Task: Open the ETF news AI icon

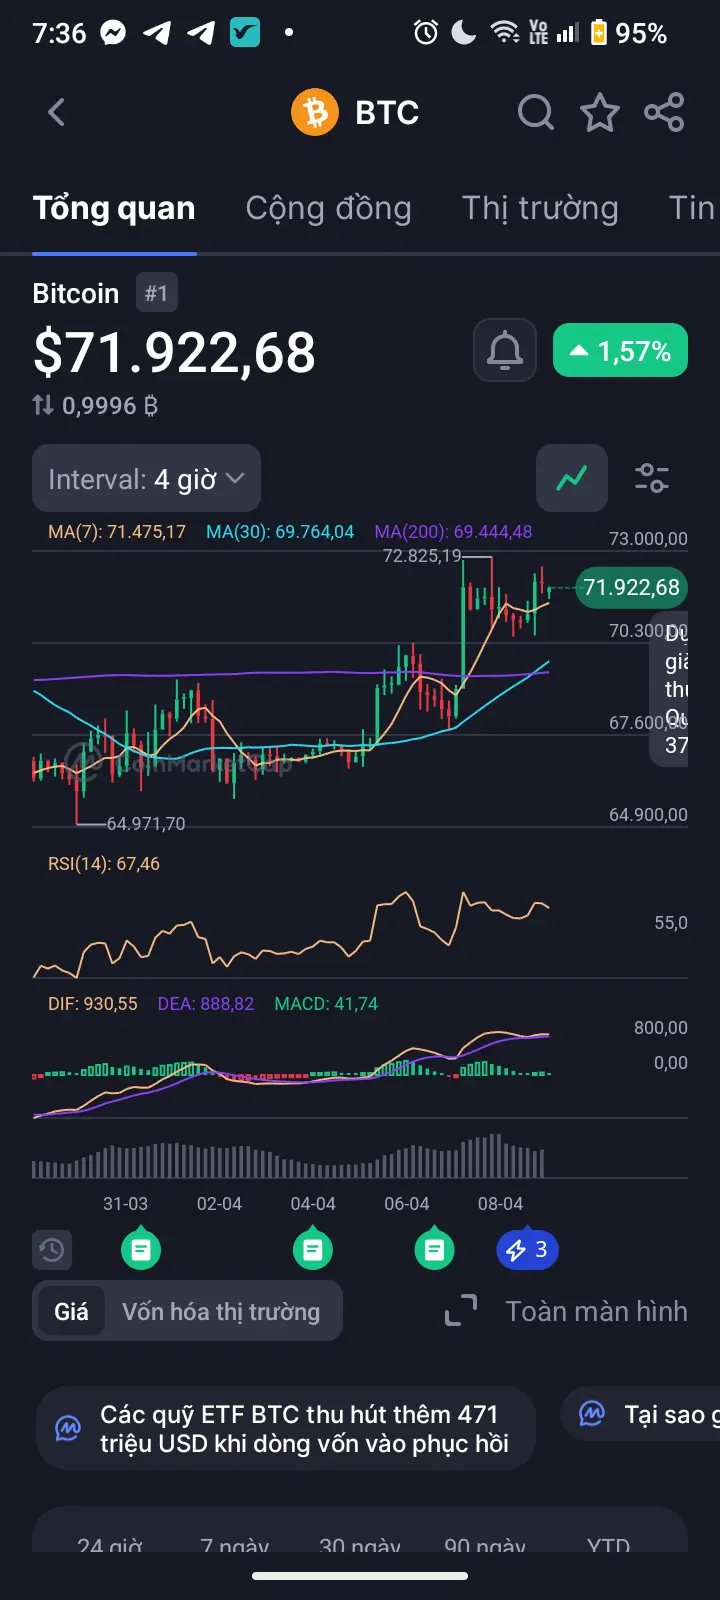Action: tap(68, 1428)
